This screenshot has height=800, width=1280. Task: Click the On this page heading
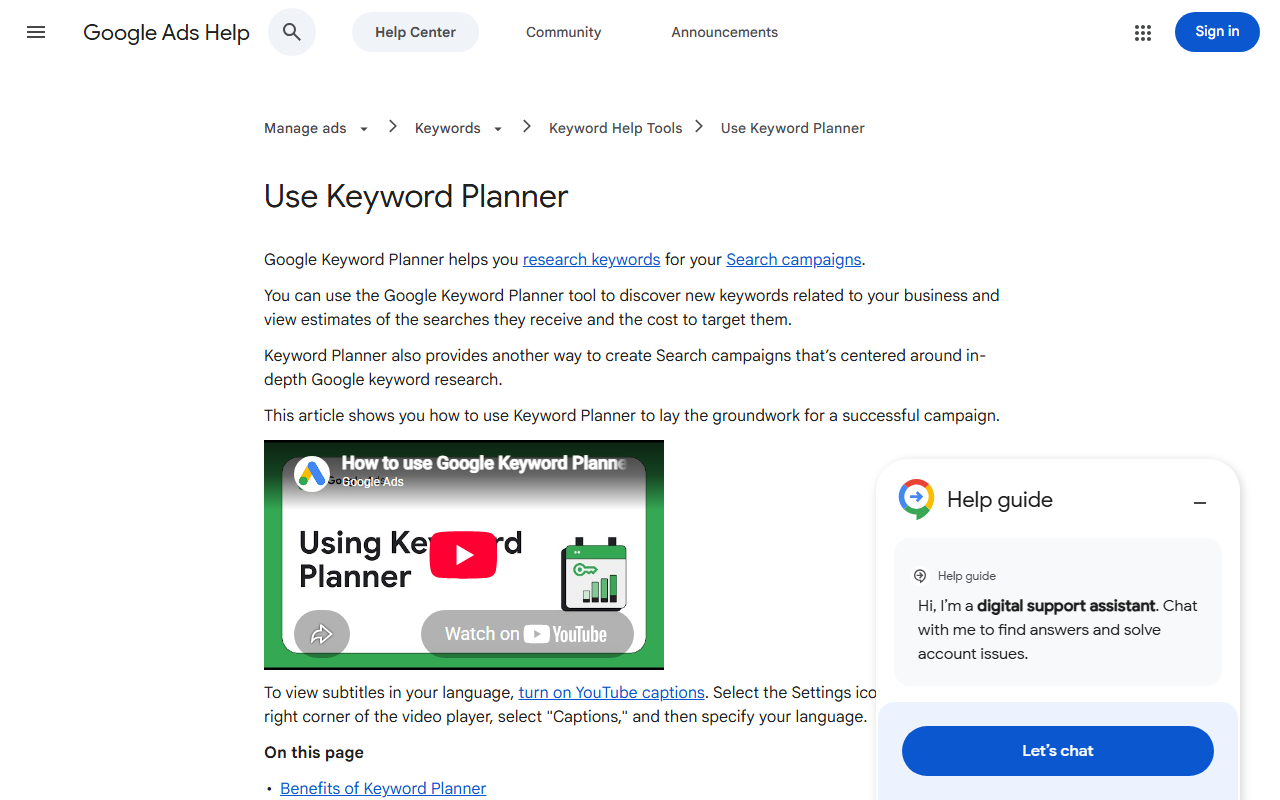pyautogui.click(x=314, y=752)
